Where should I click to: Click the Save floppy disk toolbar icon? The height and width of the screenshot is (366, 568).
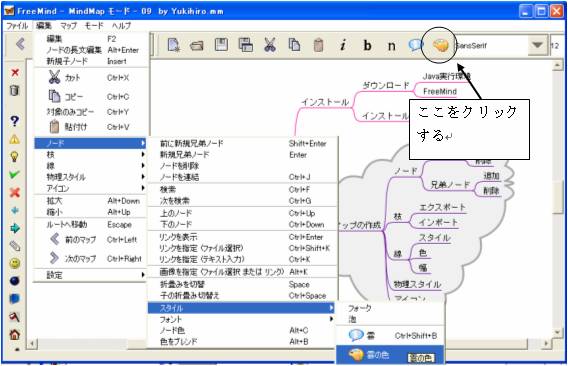pos(221,45)
